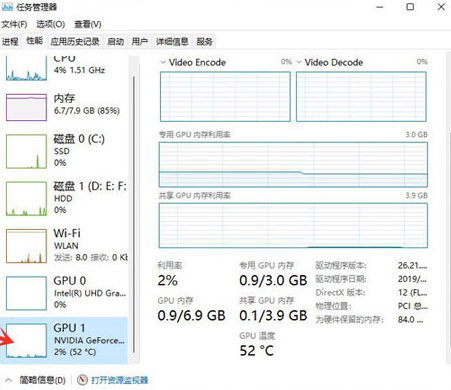Switch to the 服务 tab
The height and width of the screenshot is (390, 451).
pos(204,41)
